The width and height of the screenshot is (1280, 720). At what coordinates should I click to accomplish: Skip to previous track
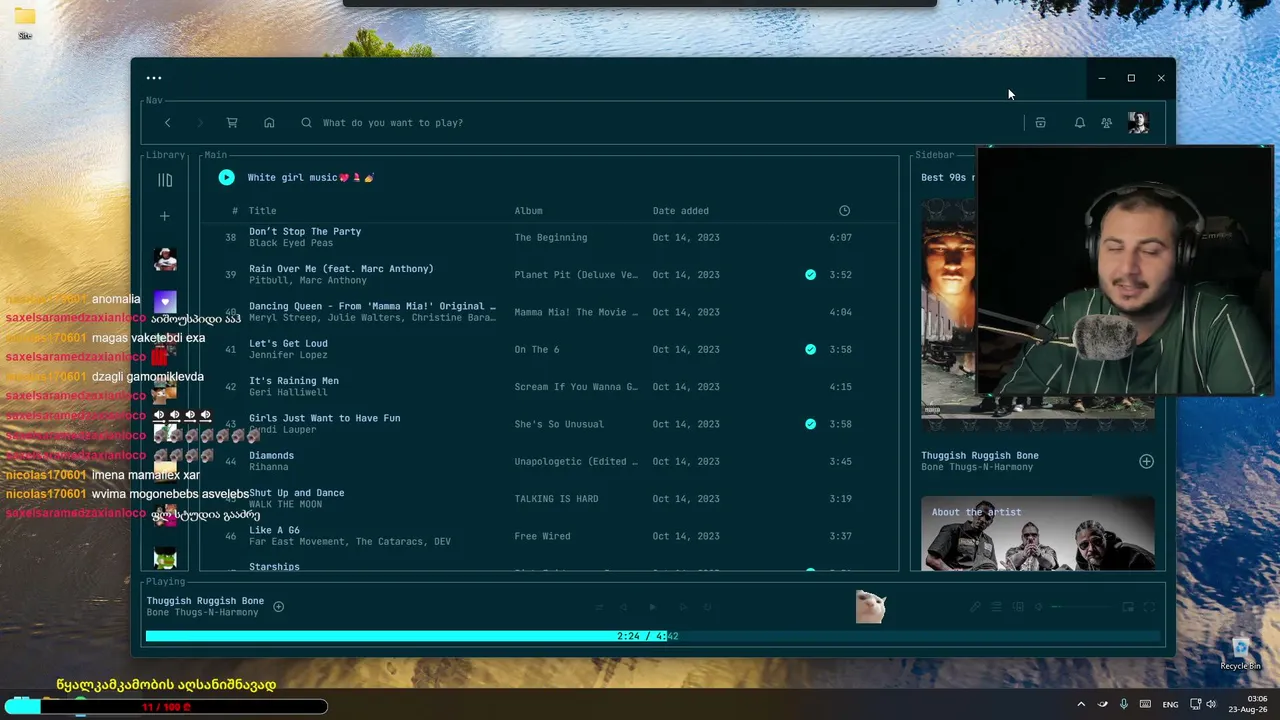tap(624, 607)
